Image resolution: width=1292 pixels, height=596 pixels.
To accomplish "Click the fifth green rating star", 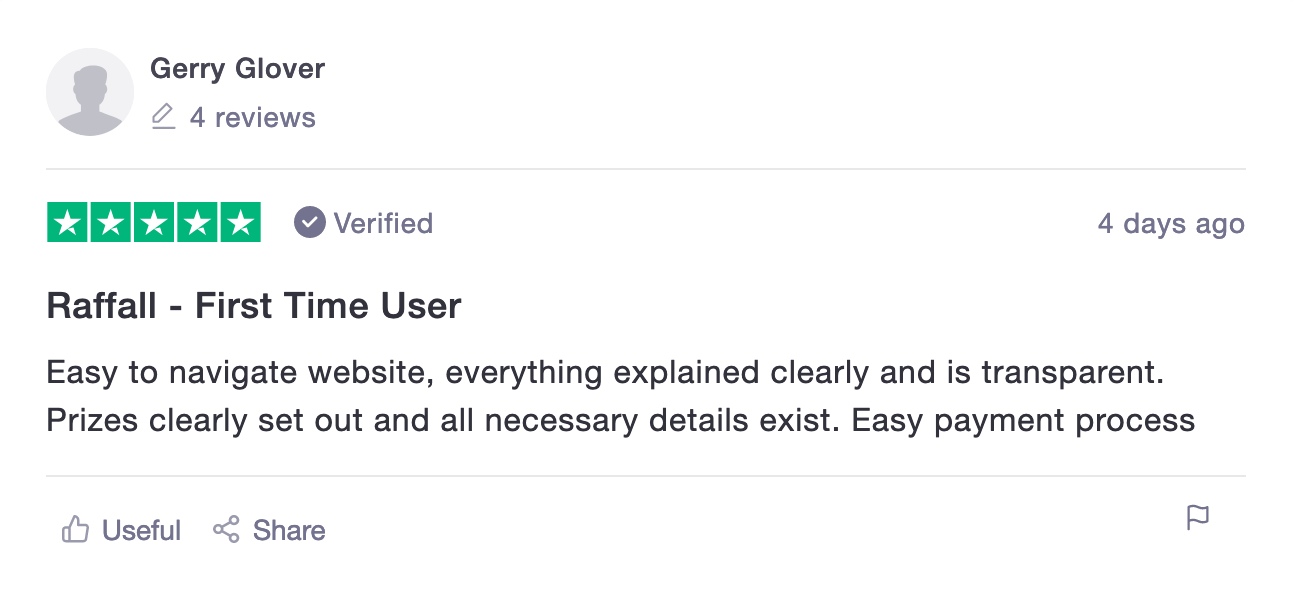I will 240,223.
